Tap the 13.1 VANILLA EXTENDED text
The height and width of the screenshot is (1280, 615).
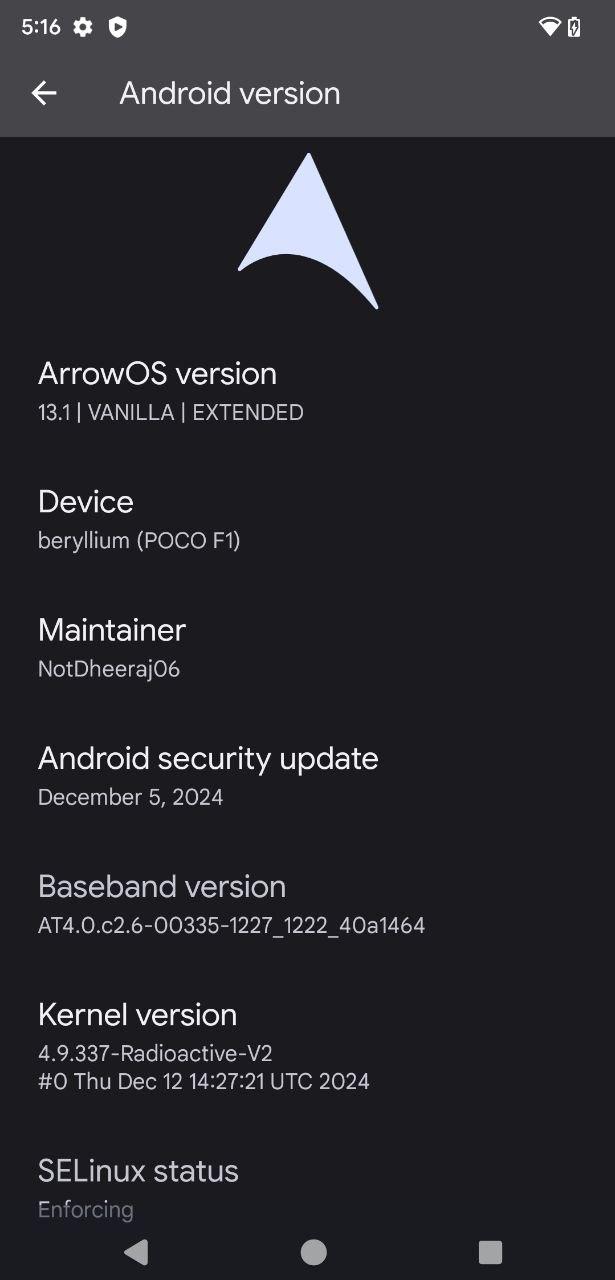click(171, 413)
